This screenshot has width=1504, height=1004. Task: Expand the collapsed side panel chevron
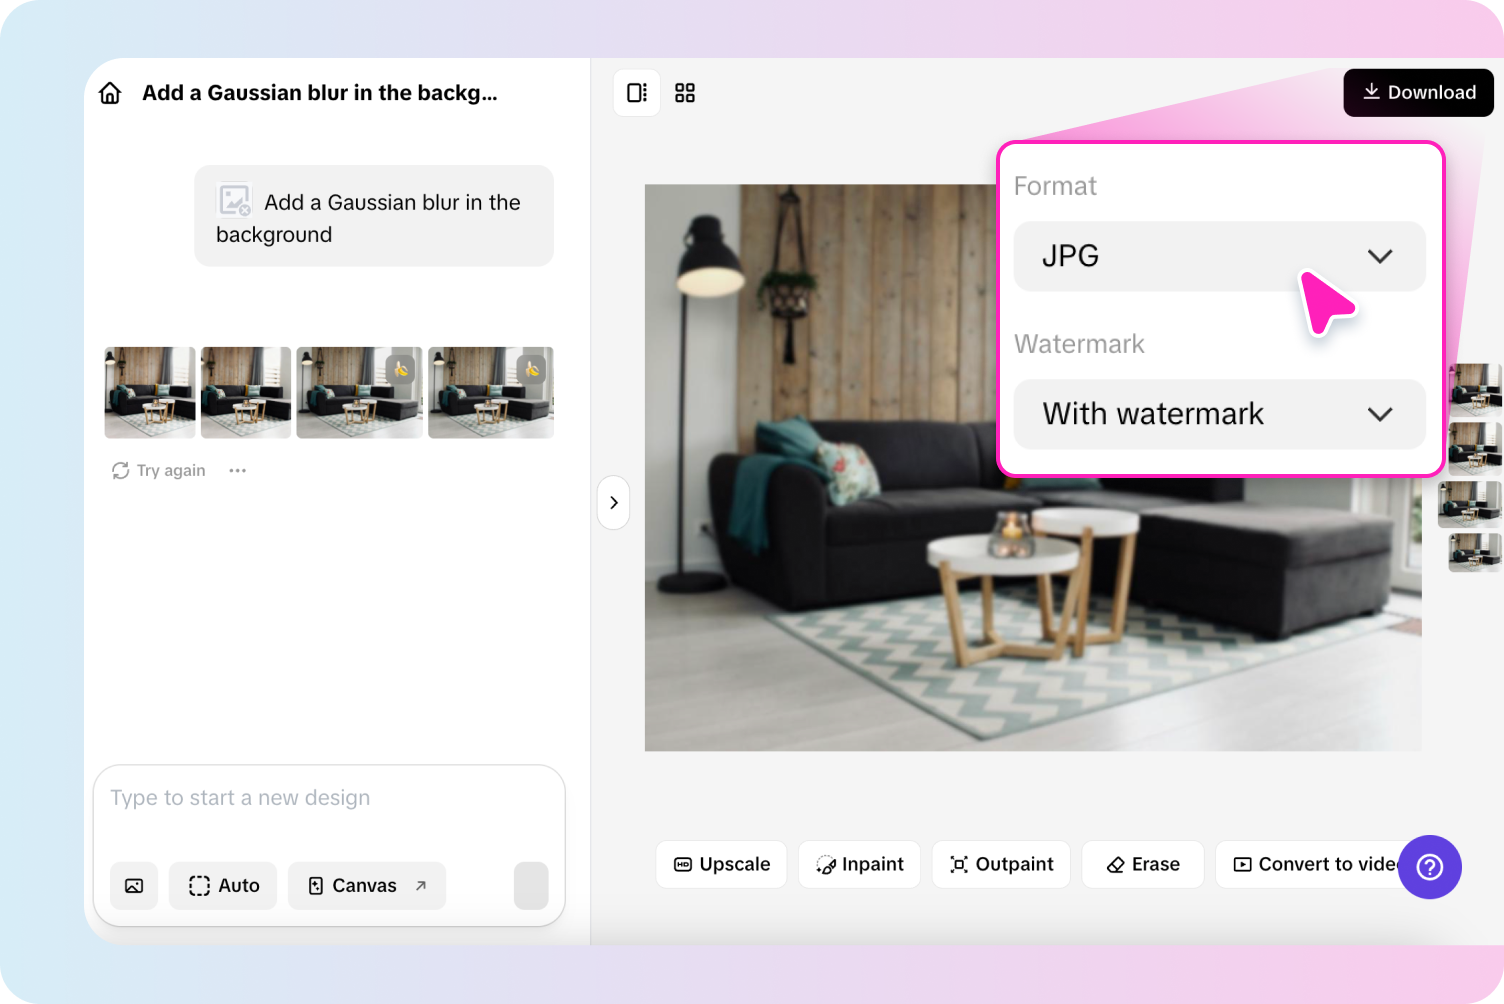[x=613, y=503]
